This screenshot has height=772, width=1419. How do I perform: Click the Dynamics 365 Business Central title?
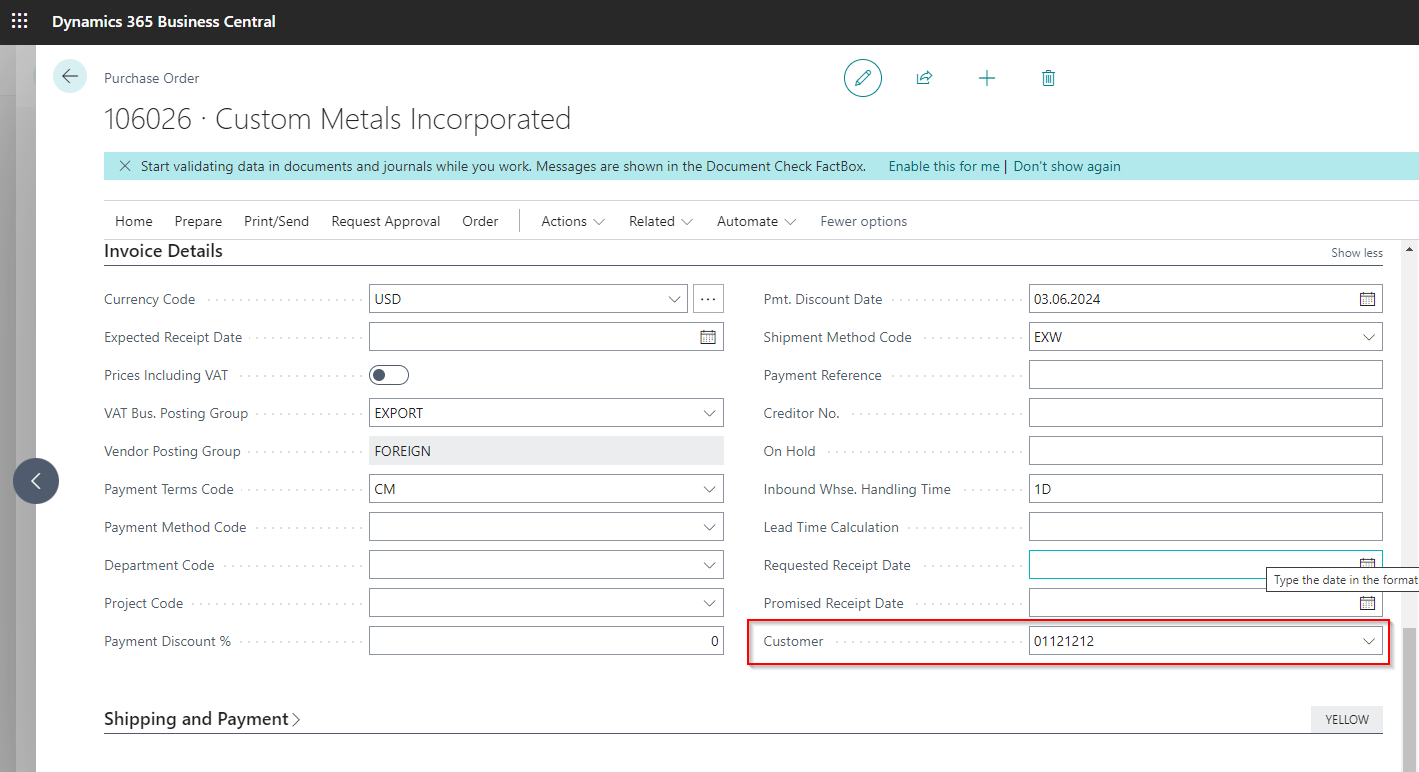pyautogui.click(x=164, y=21)
